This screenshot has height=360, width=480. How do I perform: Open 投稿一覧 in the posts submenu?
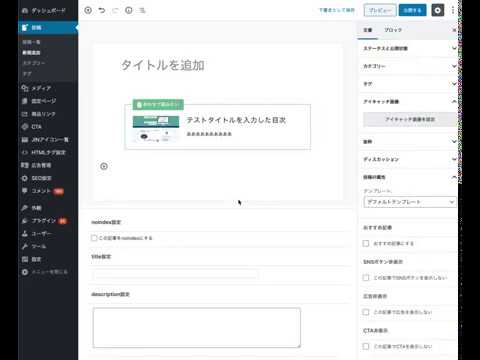pos(31,42)
